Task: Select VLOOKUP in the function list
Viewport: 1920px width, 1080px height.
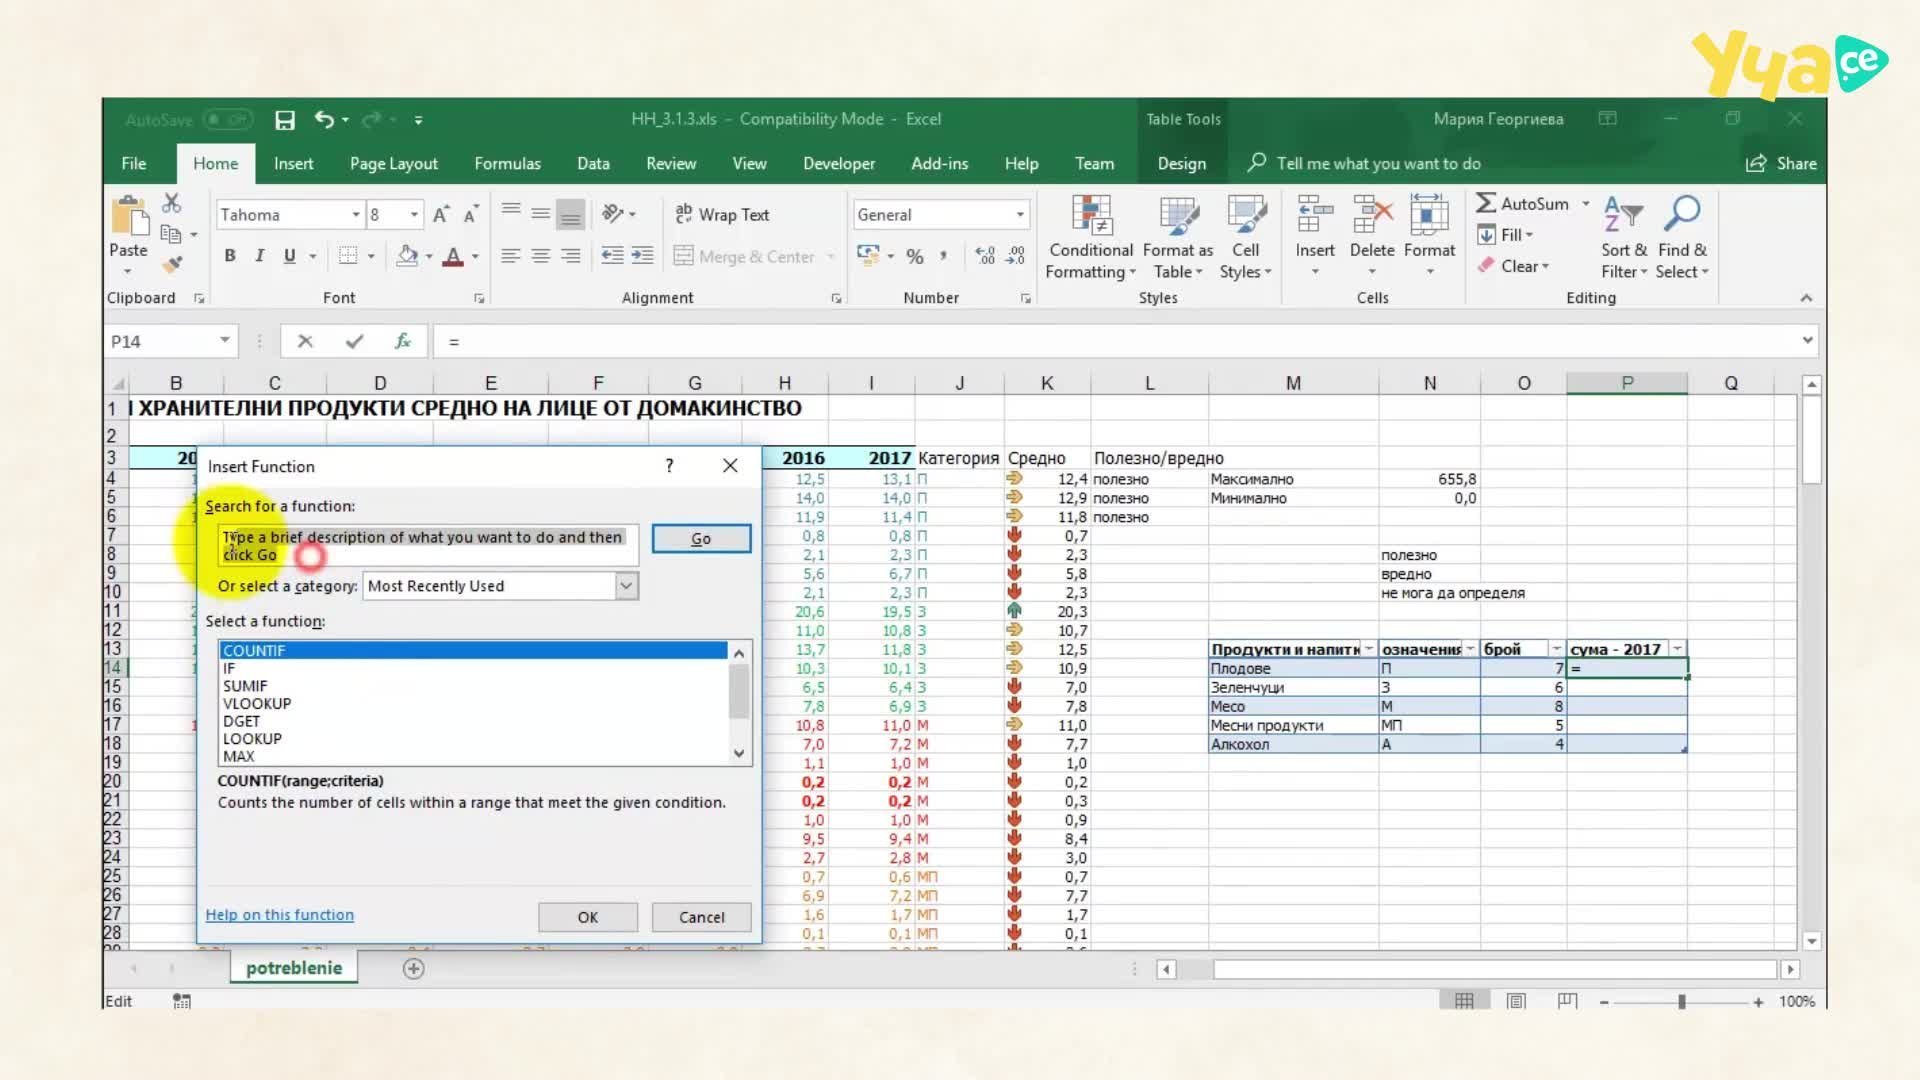Action: click(257, 704)
